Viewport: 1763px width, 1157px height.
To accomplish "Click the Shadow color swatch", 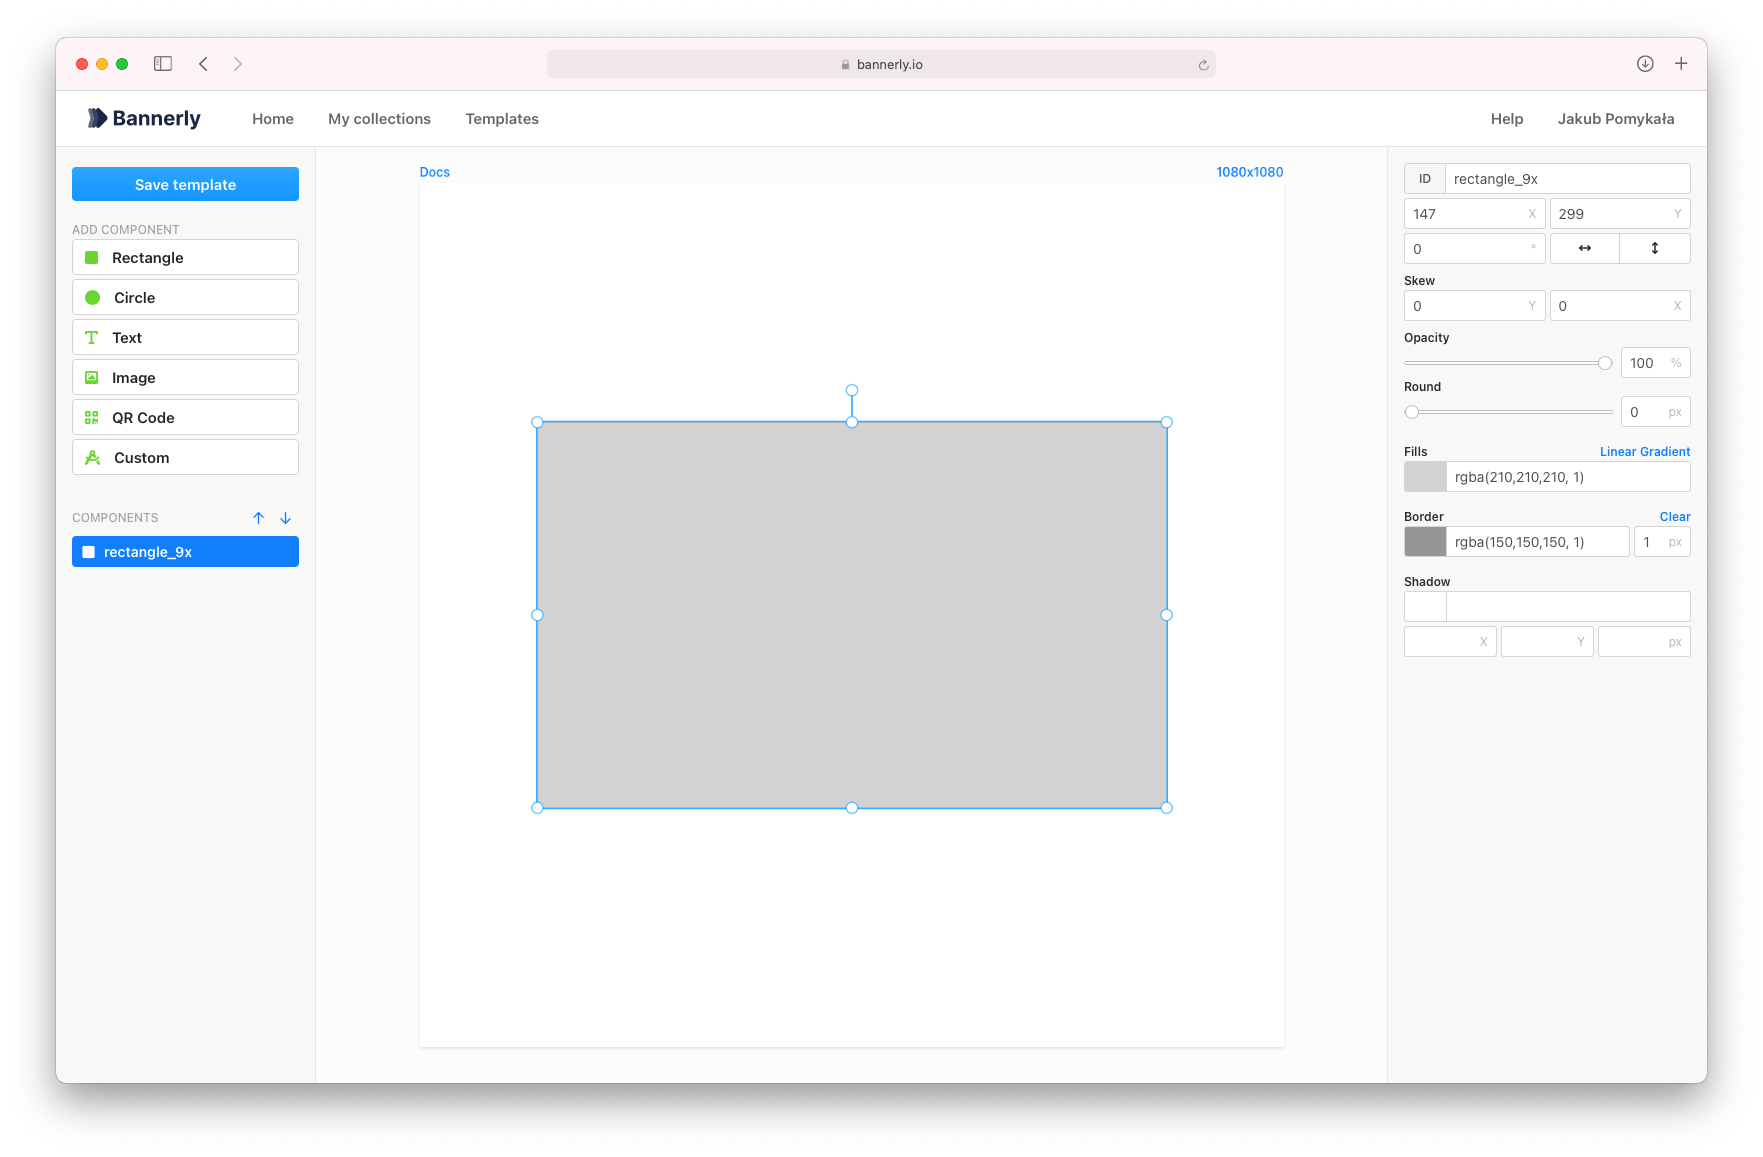I will tap(1425, 607).
